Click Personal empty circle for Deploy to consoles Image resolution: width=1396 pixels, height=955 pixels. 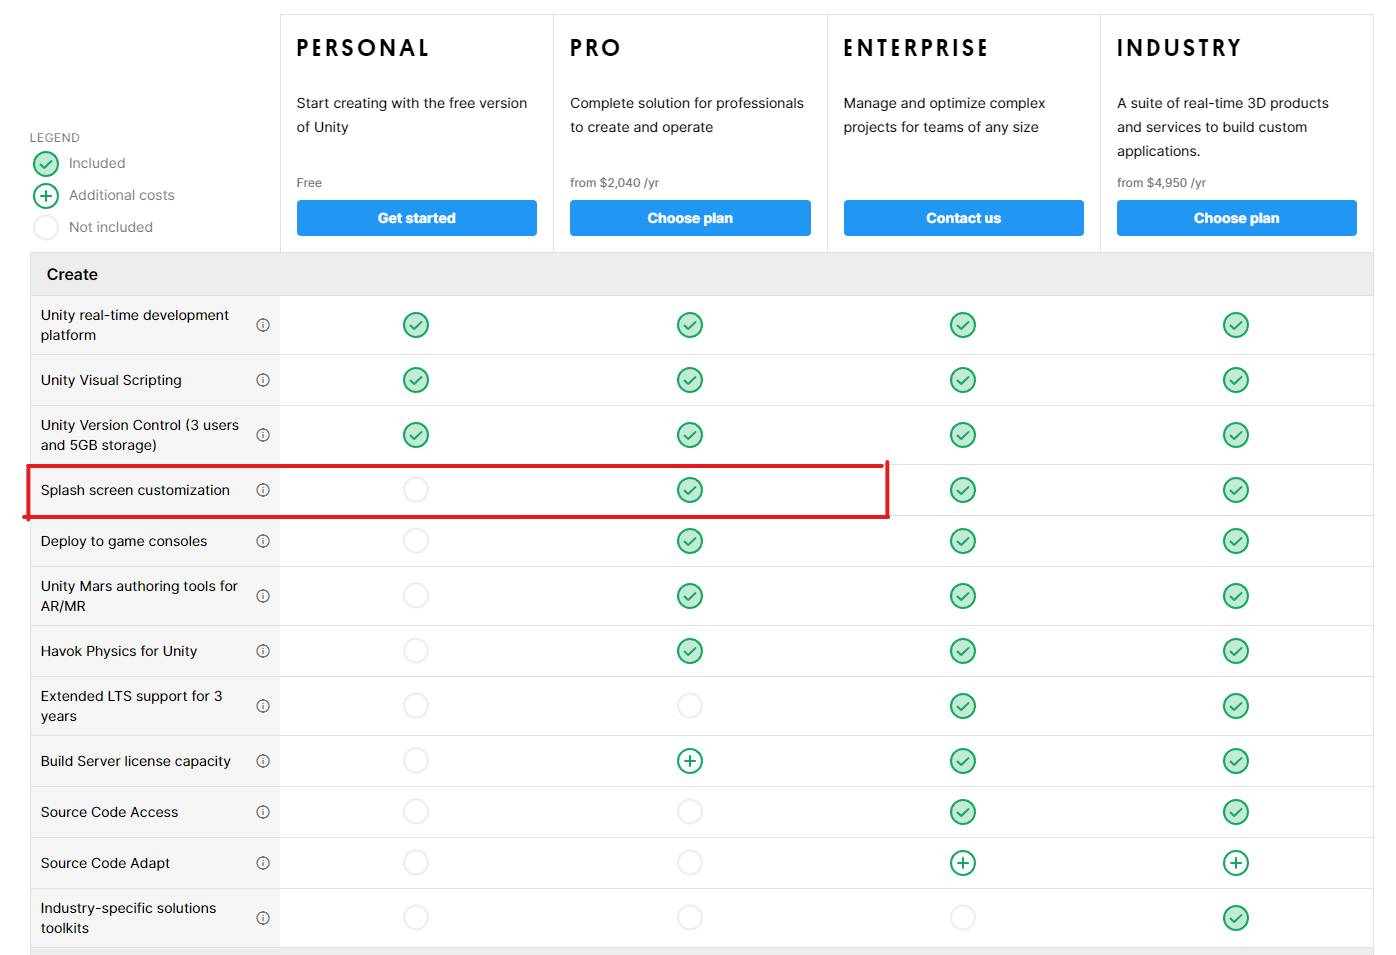click(x=416, y=541)
